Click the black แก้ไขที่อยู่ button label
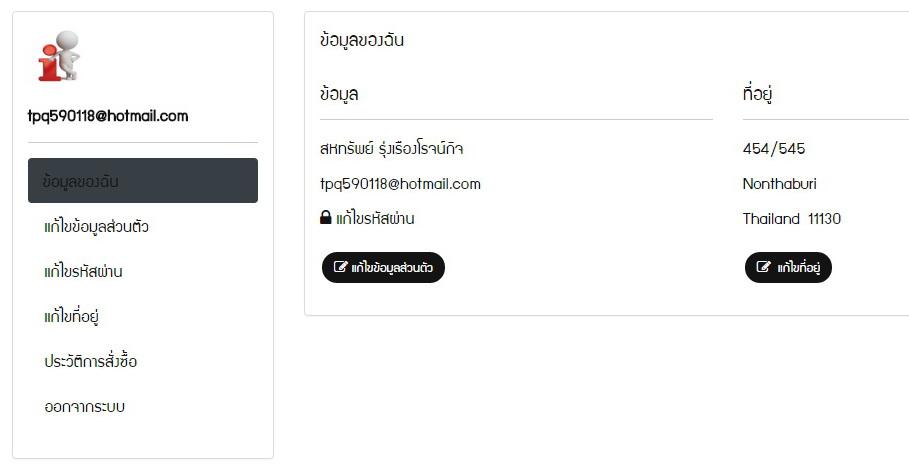This screenshot has height=471, width=909. (x=798, y=267)
